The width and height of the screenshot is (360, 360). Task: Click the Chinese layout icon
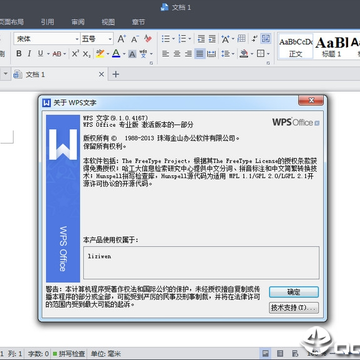coord(225,39)
